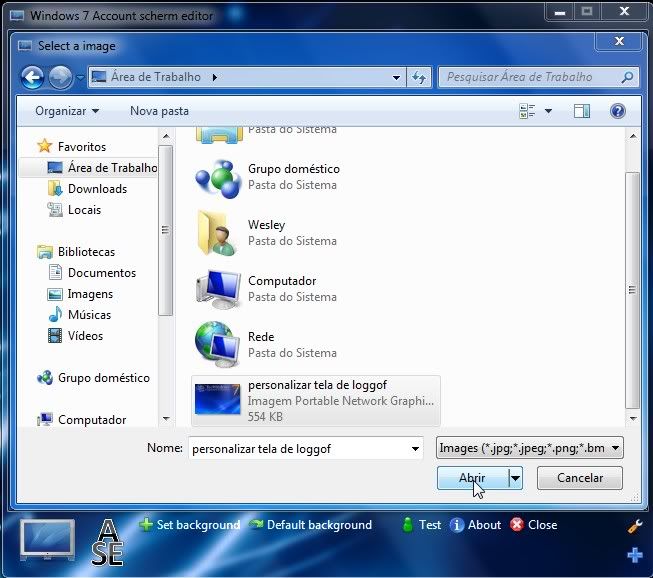Toggle the preview pane icon
Image resolution: width=653 pixels, height=578 pixels.
pyautogui.click(x=584, y=111)
